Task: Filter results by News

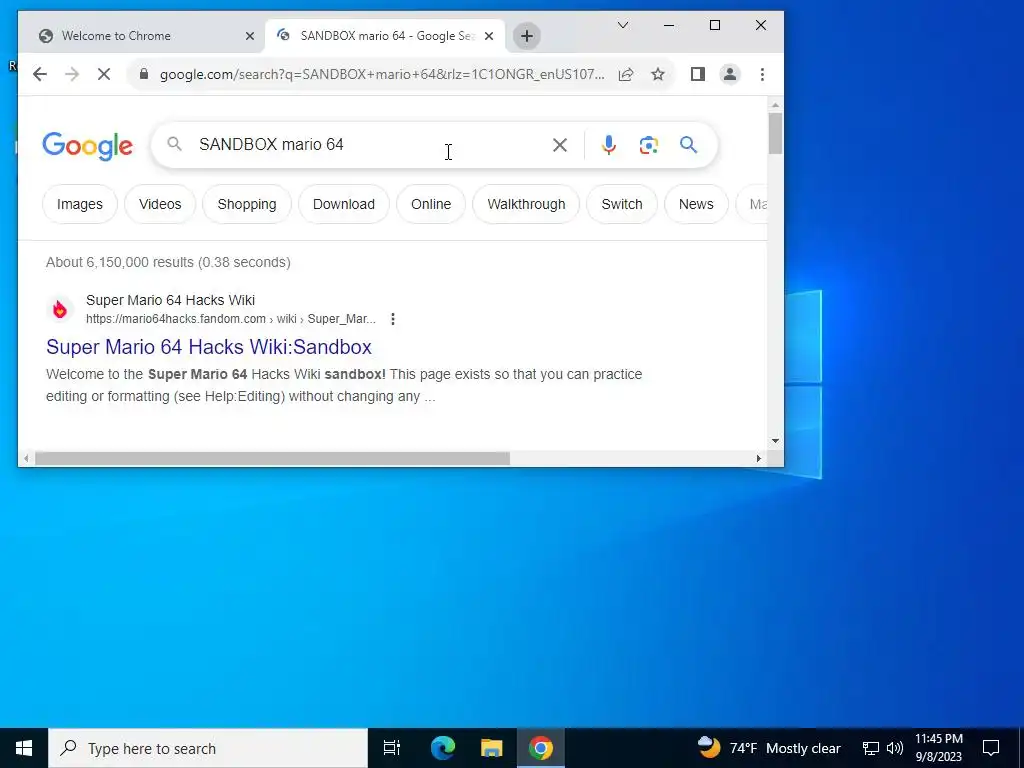Action: tap(696, 204)
